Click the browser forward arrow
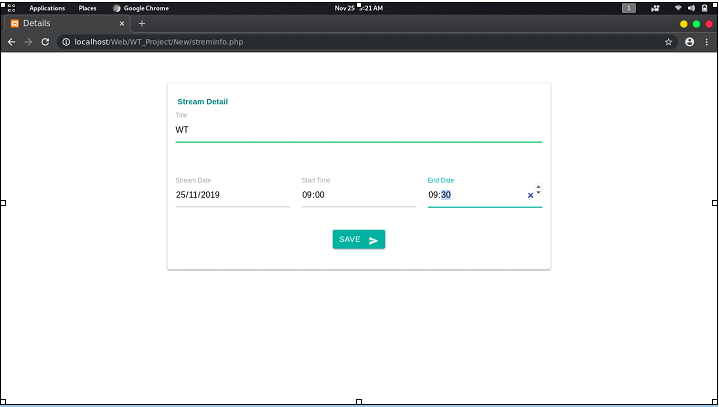719x407 pixels. (28, 42)
